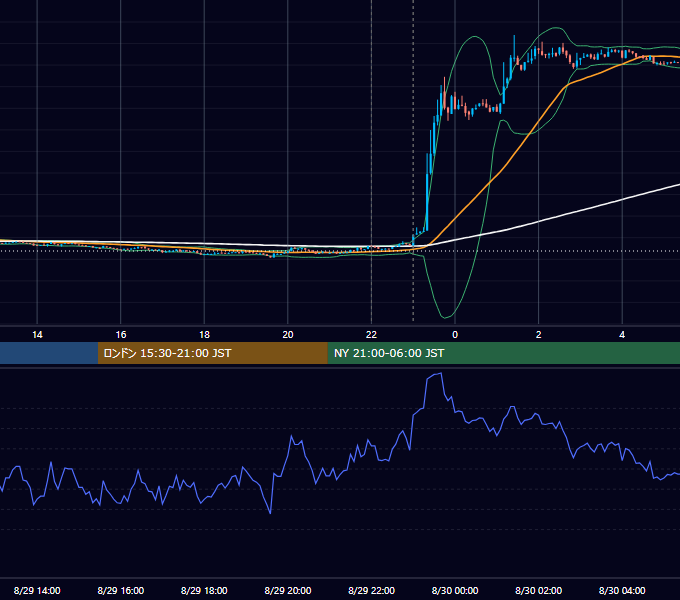Click the 8/30 02:00 date label
The width and height of the screenshot is (680, 600).
click(538, 590)
